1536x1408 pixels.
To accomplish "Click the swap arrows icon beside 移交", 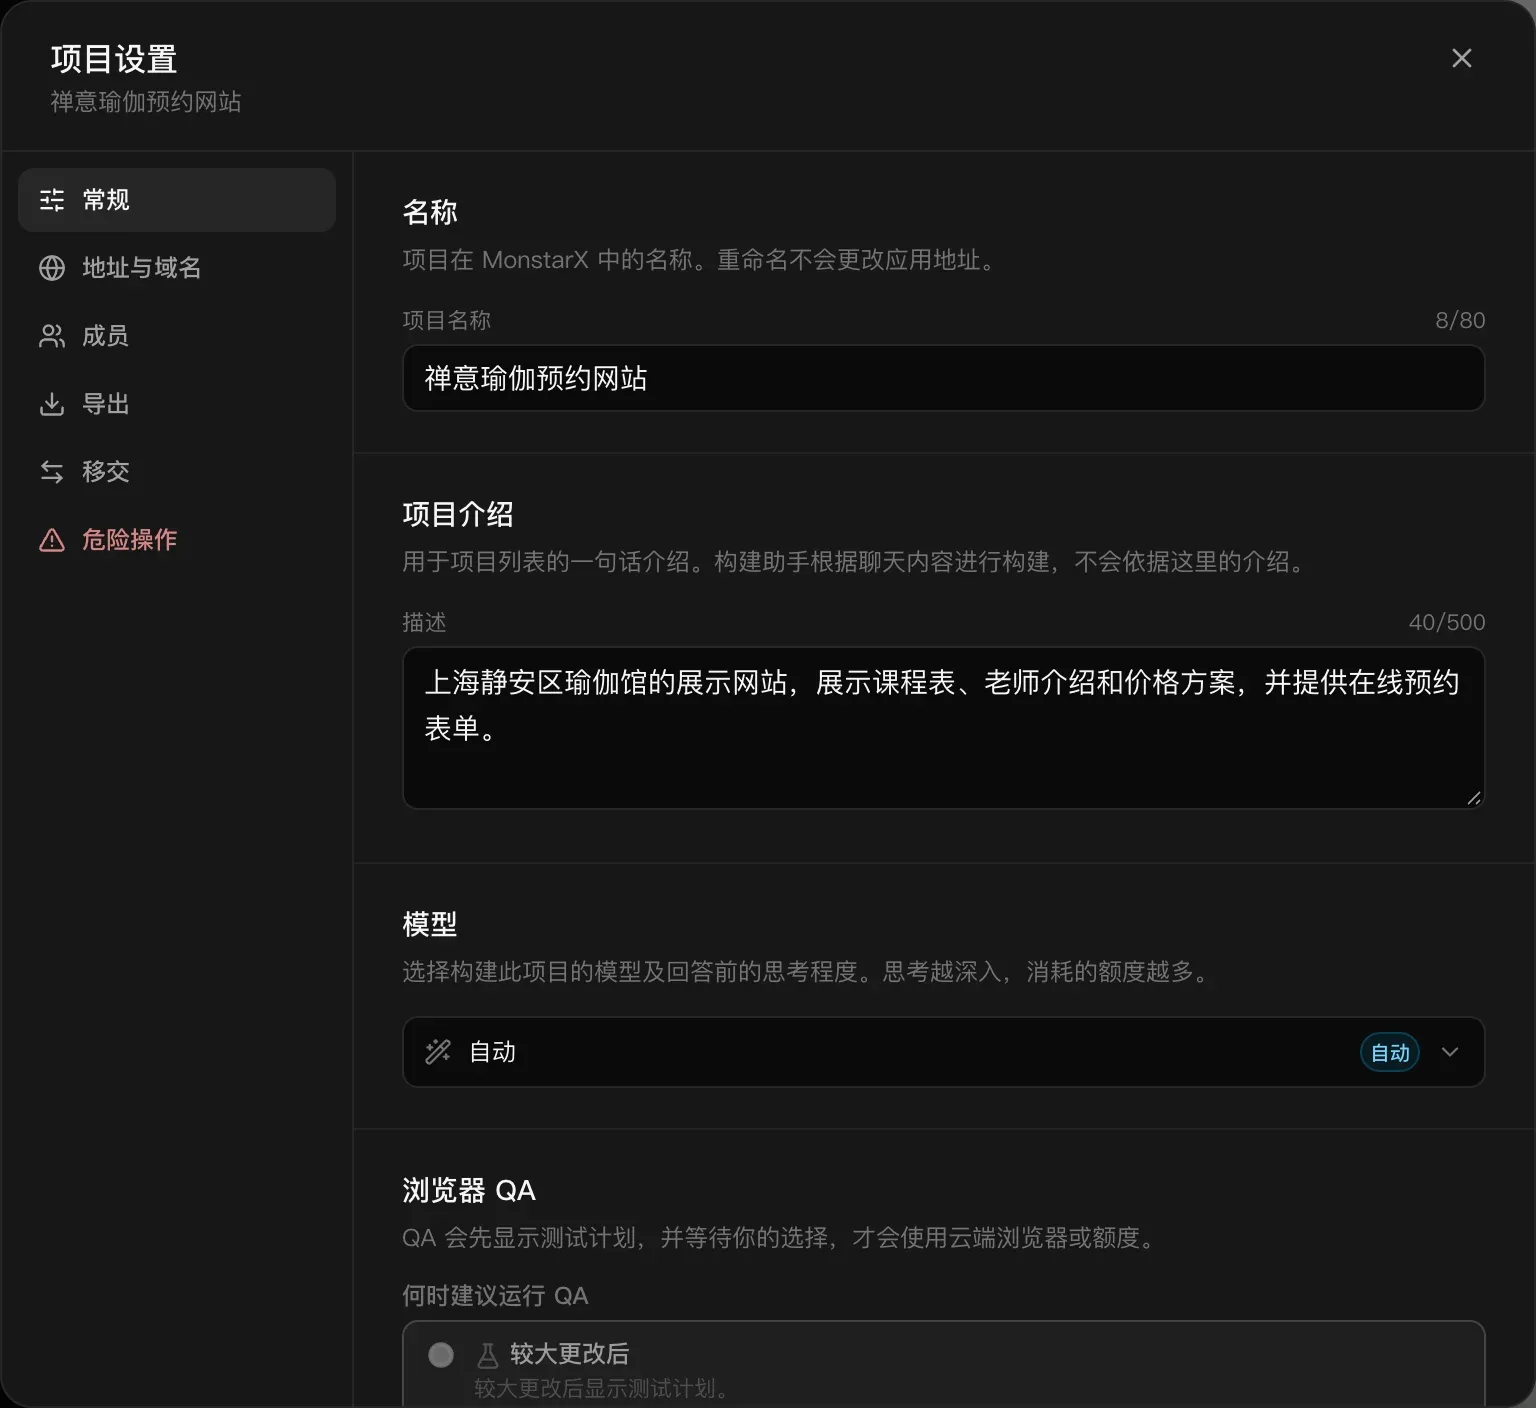I will pos(52,472).
